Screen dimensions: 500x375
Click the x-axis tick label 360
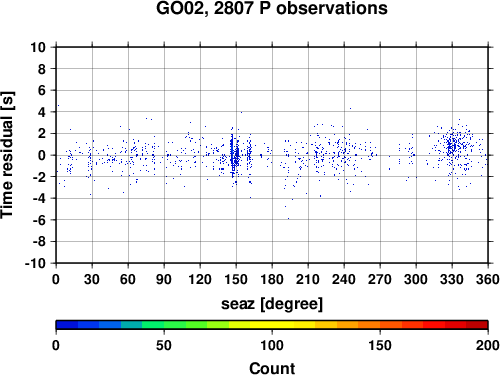click(488, 279)
